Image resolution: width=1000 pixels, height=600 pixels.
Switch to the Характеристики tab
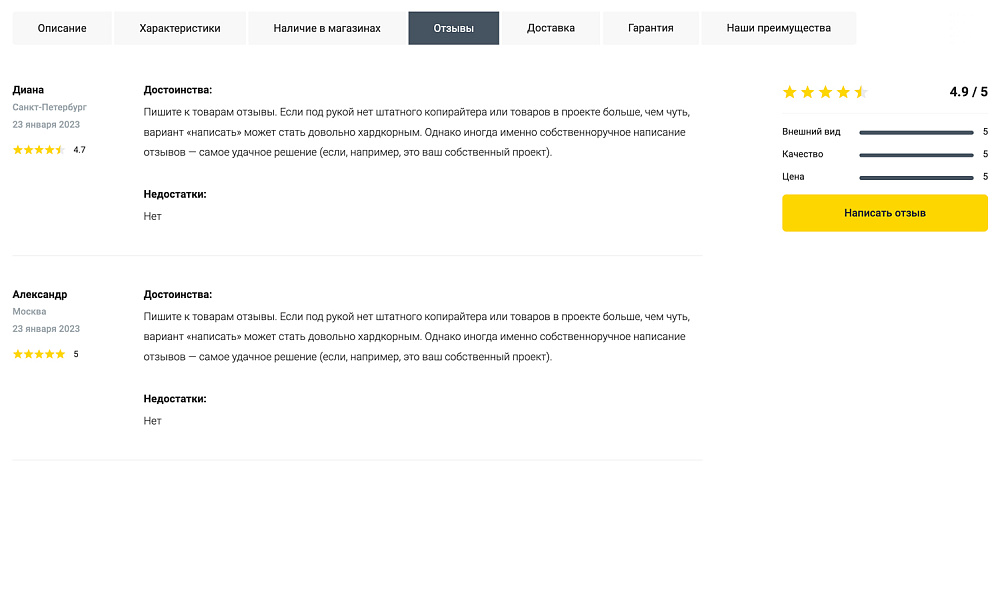[180, 28]
